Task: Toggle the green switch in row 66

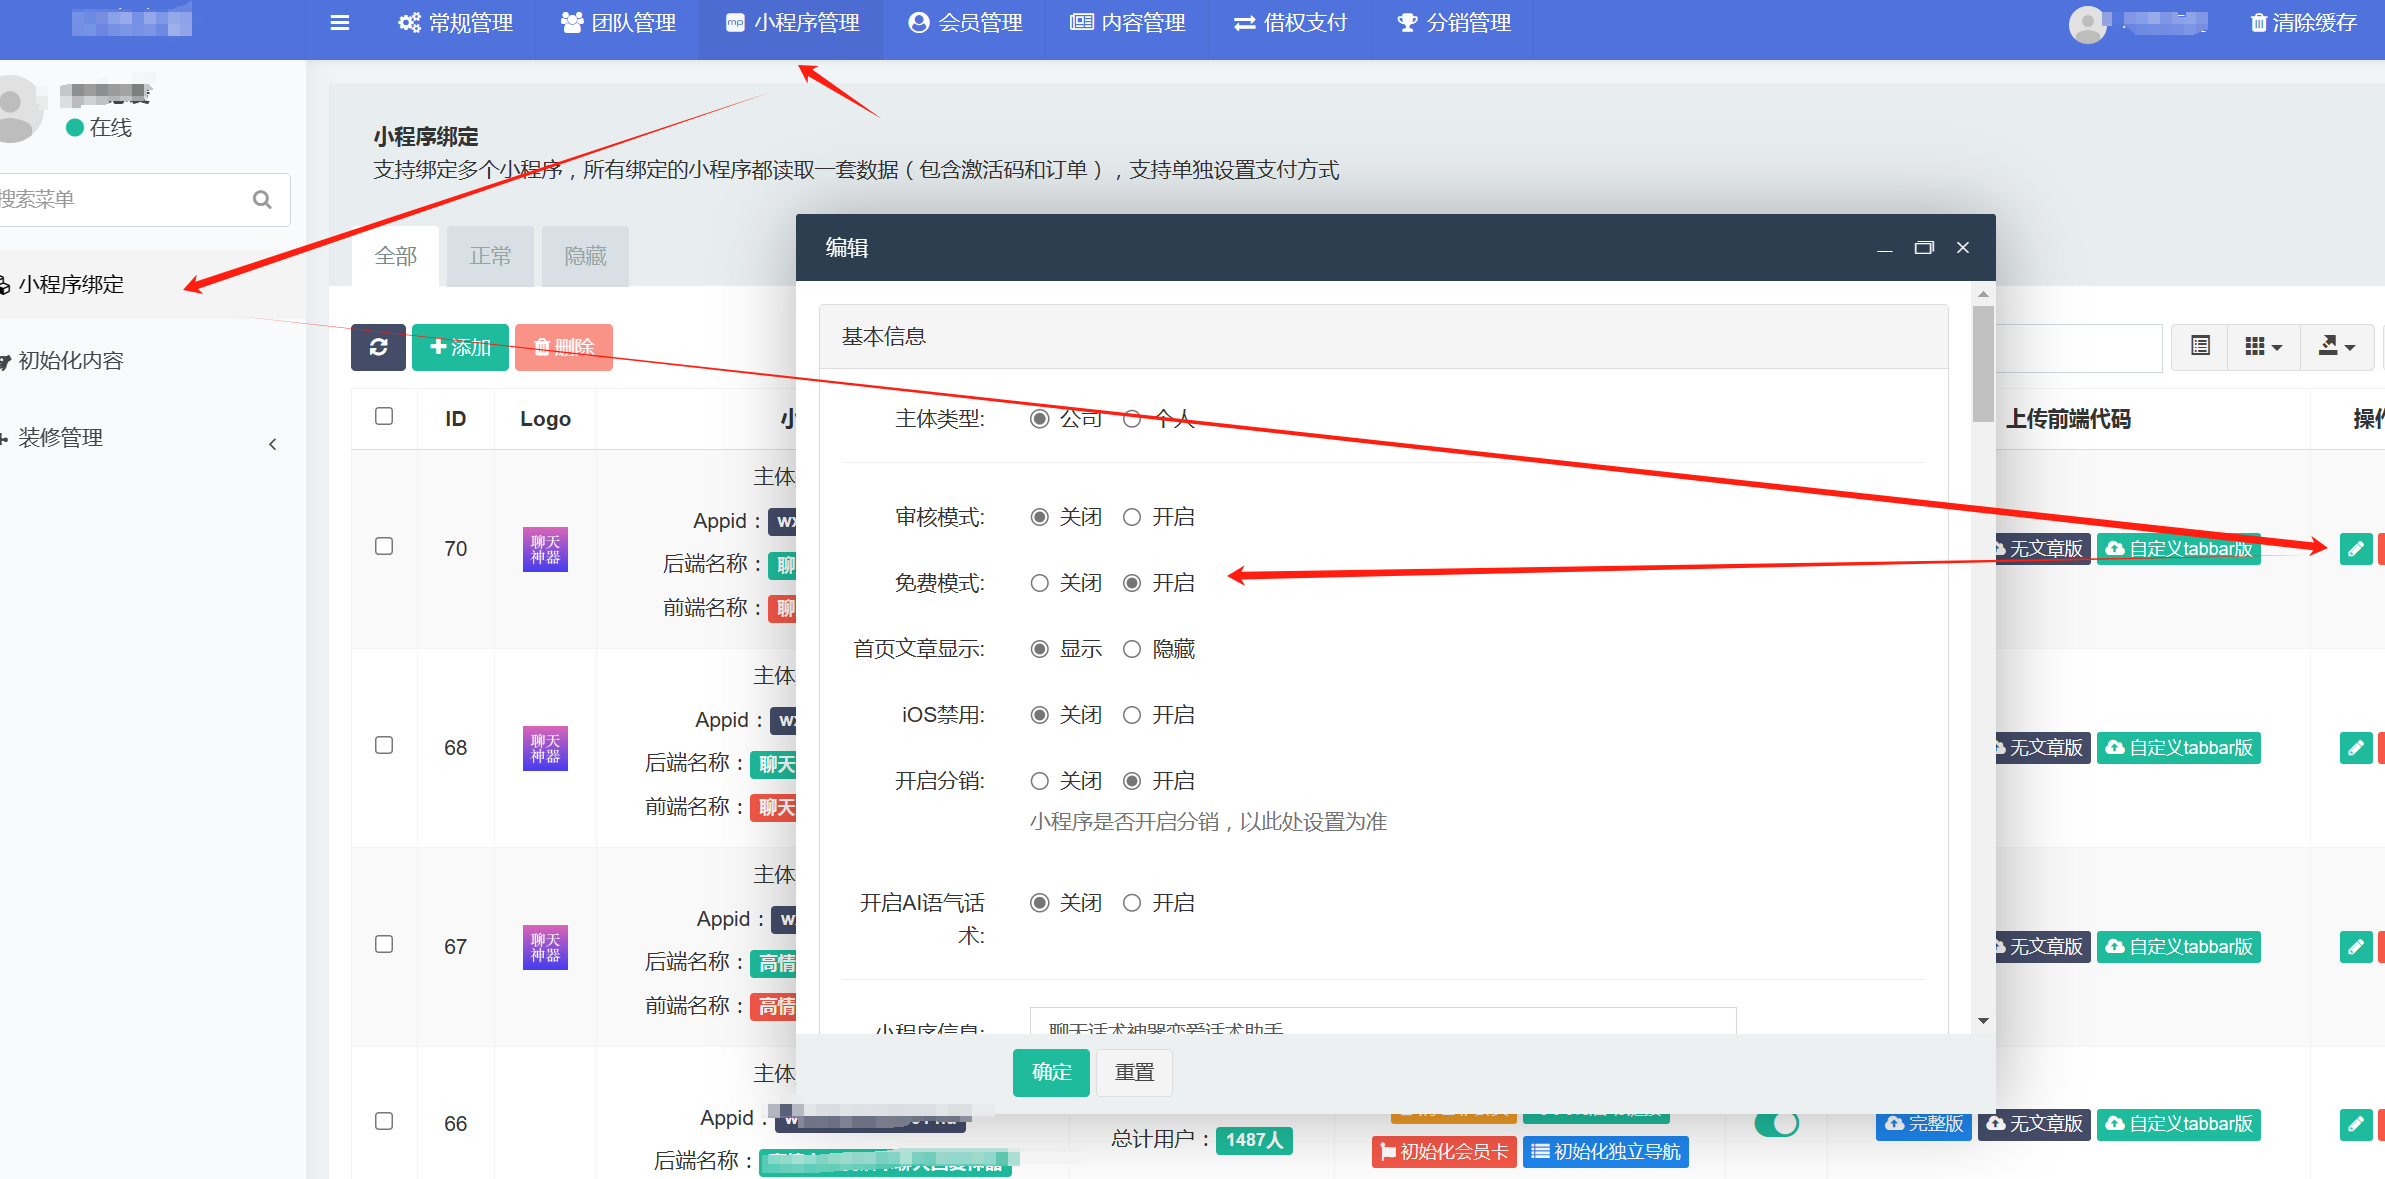Action: 1776,1123
